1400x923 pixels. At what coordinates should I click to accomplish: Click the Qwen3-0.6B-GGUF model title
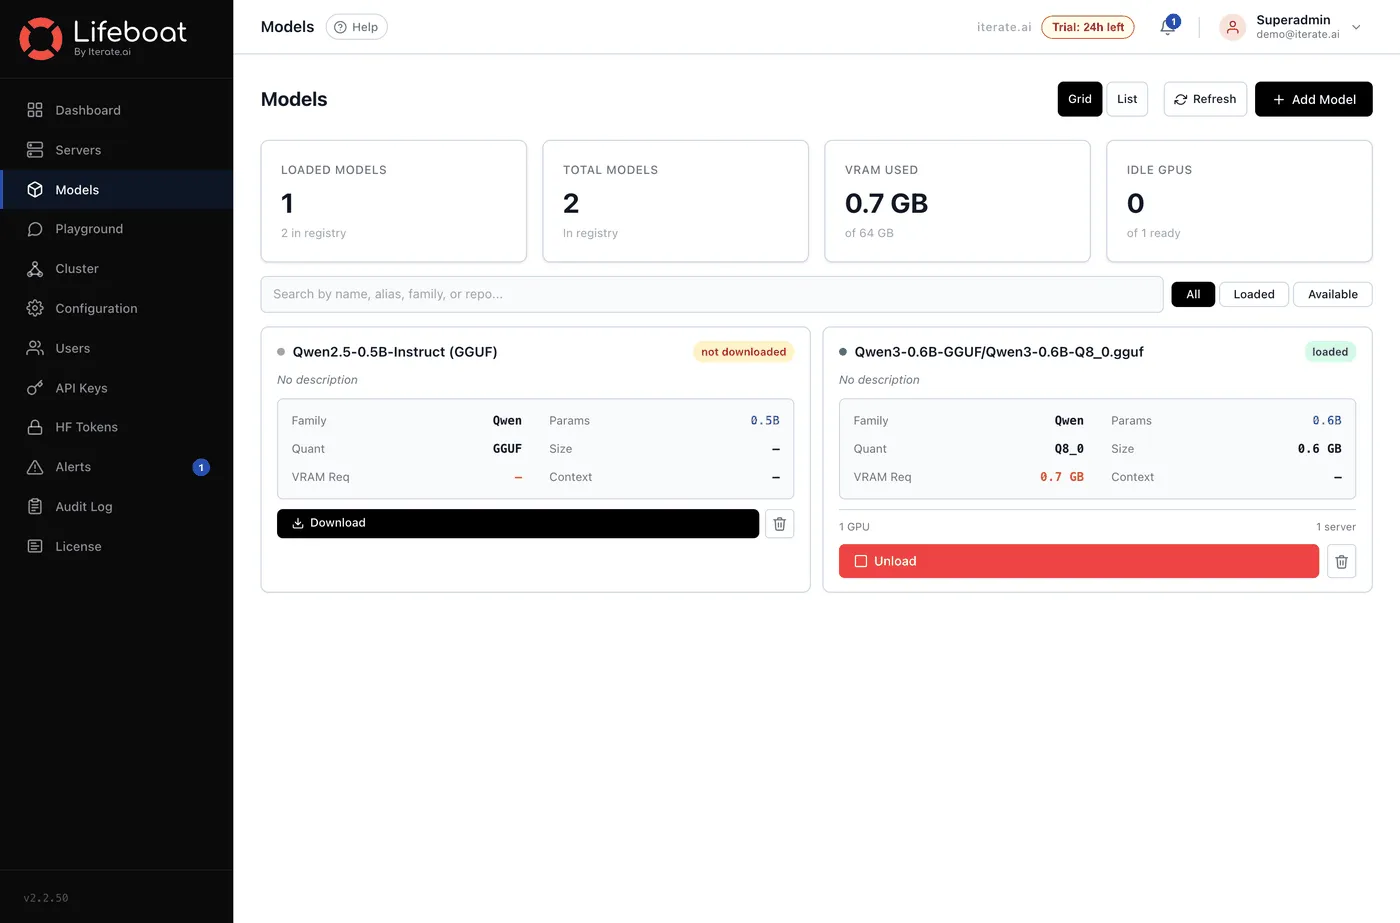[x=999, y=352]
